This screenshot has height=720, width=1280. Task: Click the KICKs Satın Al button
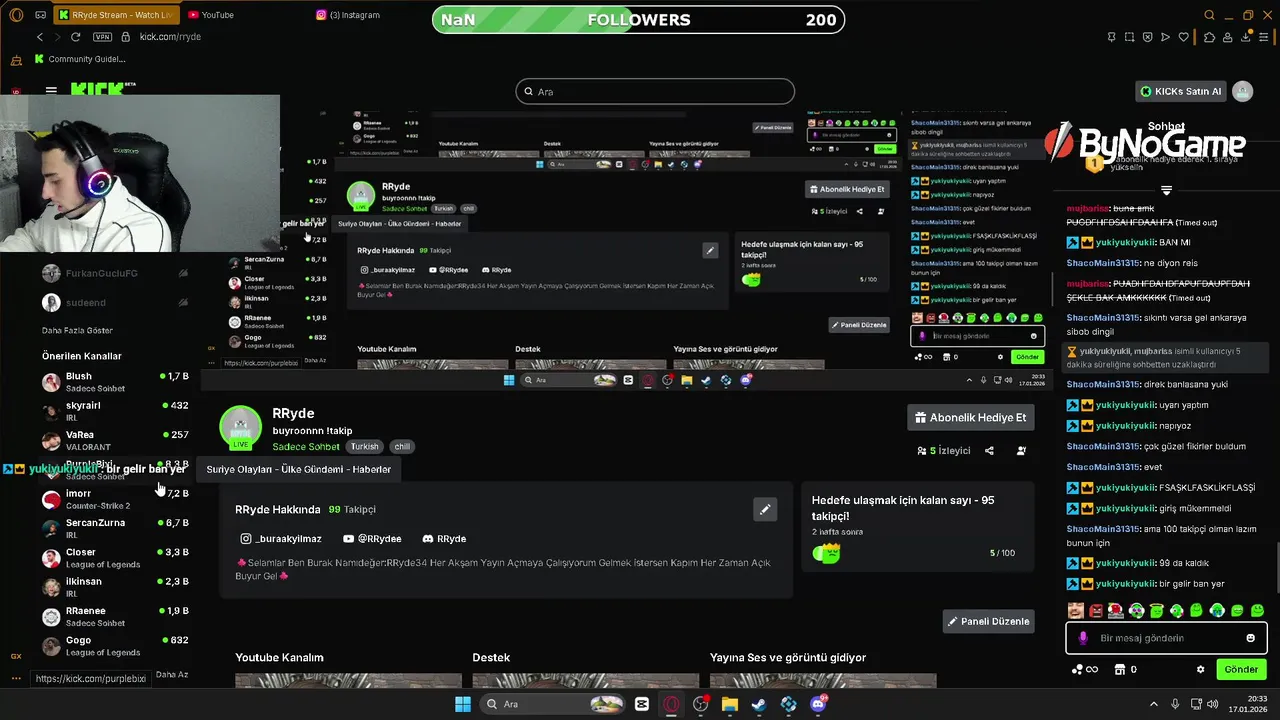pyautogui.click(x=1181, y=91)
